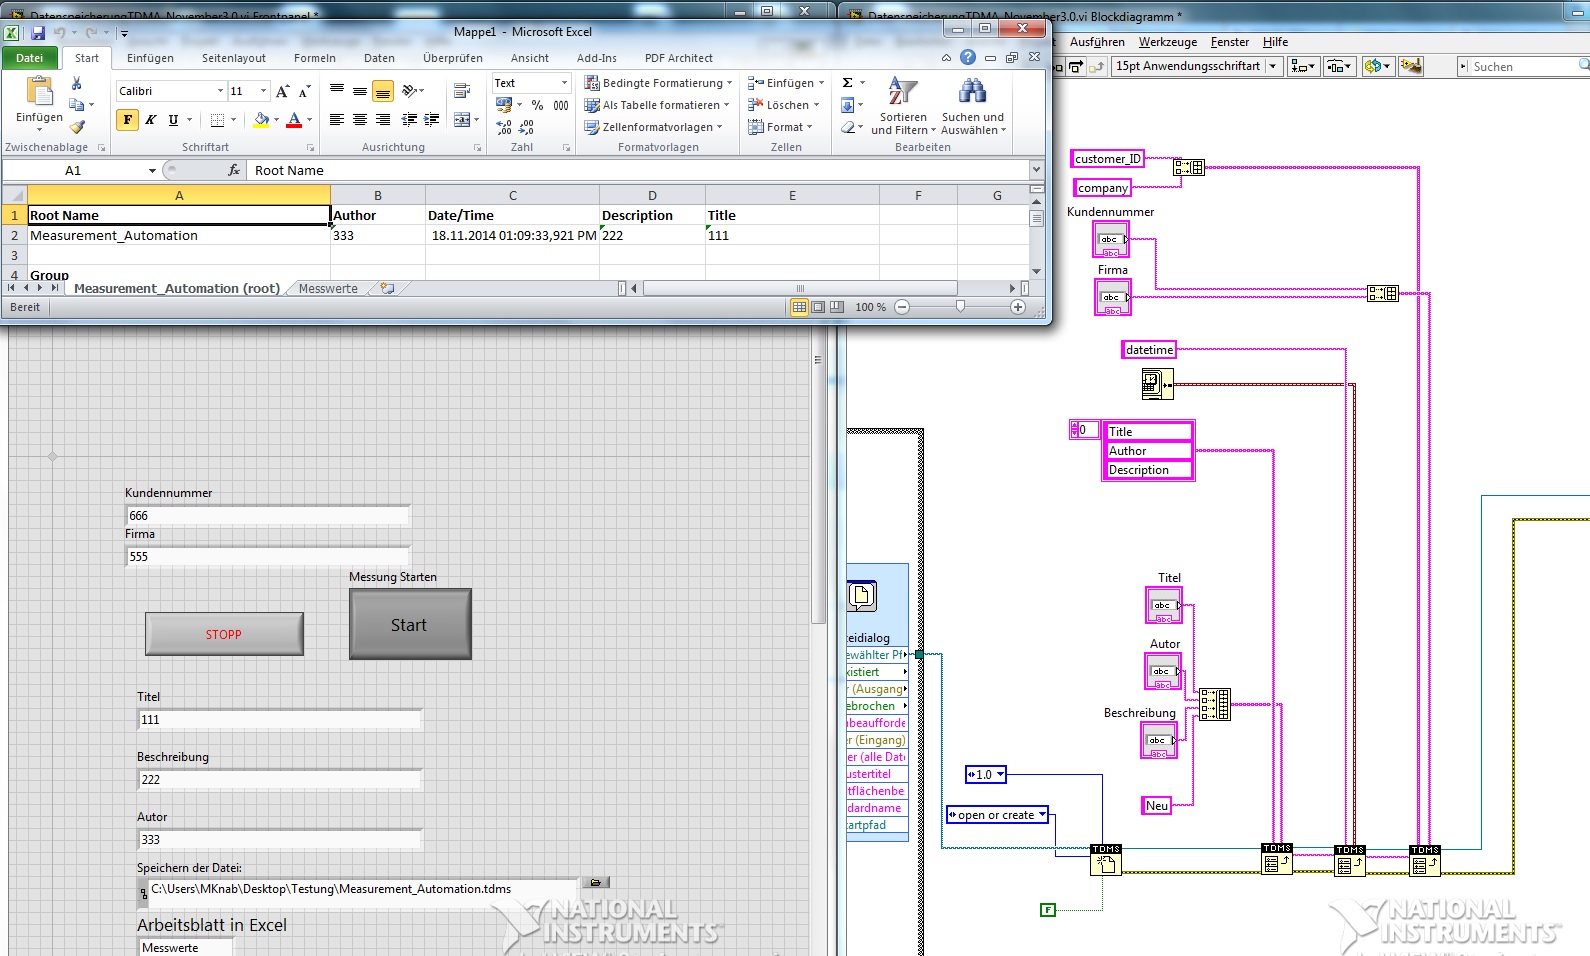The image size is (1590, 956).
Task: Click the Excel zoom slider handle
Action: click(960, 307)
